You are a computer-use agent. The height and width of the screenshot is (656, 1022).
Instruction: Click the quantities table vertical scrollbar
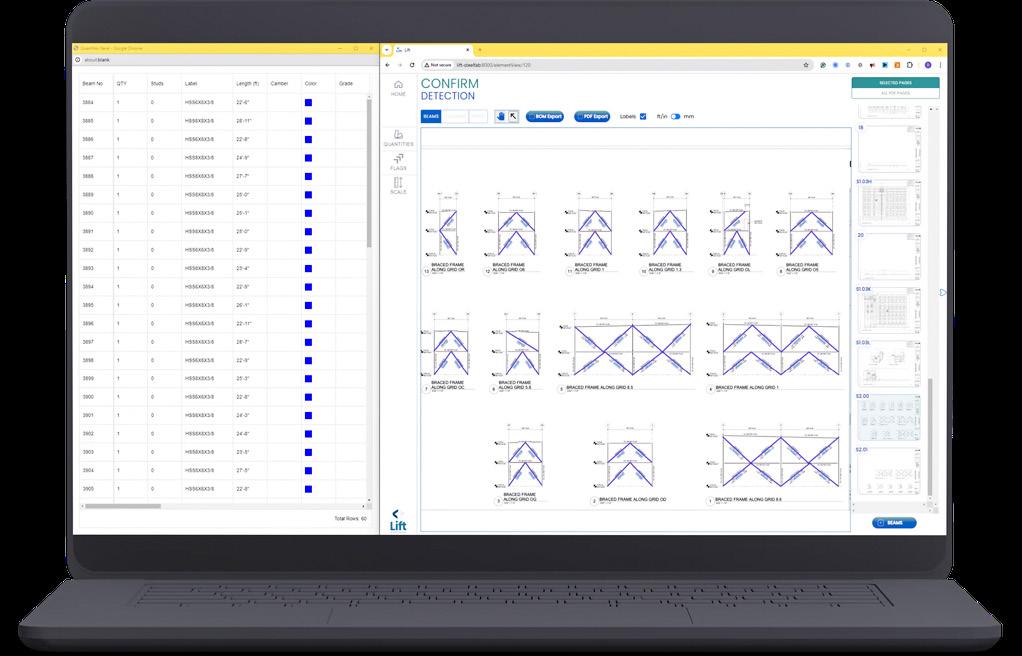(369, 173)
